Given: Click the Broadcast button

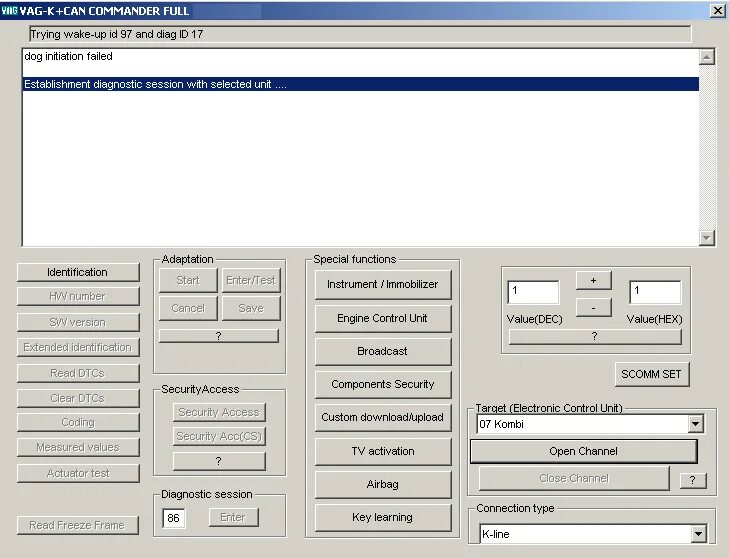Looking at the screenshot, I should pyautogui.click(x=383, y=351).
